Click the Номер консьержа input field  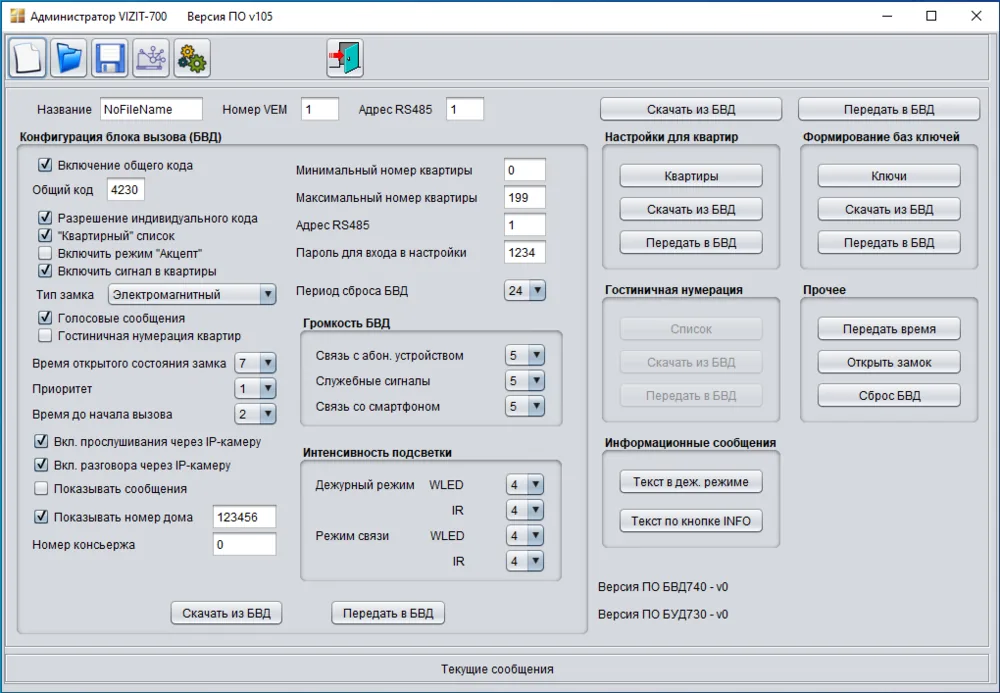coord(244,544)
